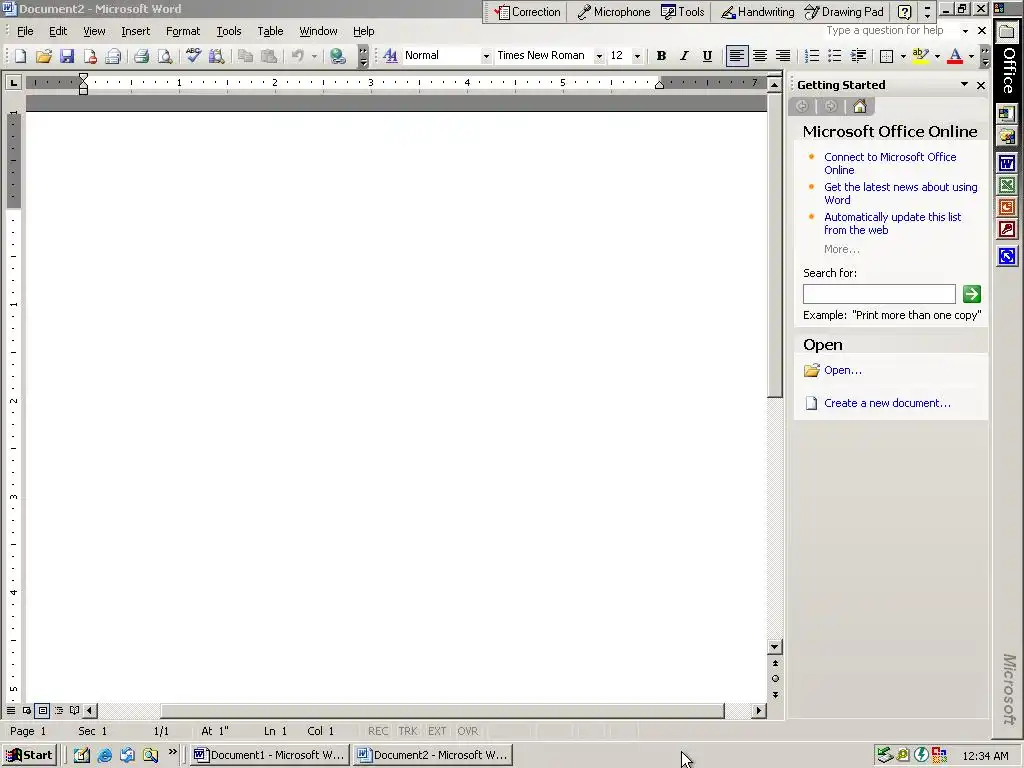Run Spelling and Grammar check icon
This screenshot has width=1024, height=768.
(193, 56)
